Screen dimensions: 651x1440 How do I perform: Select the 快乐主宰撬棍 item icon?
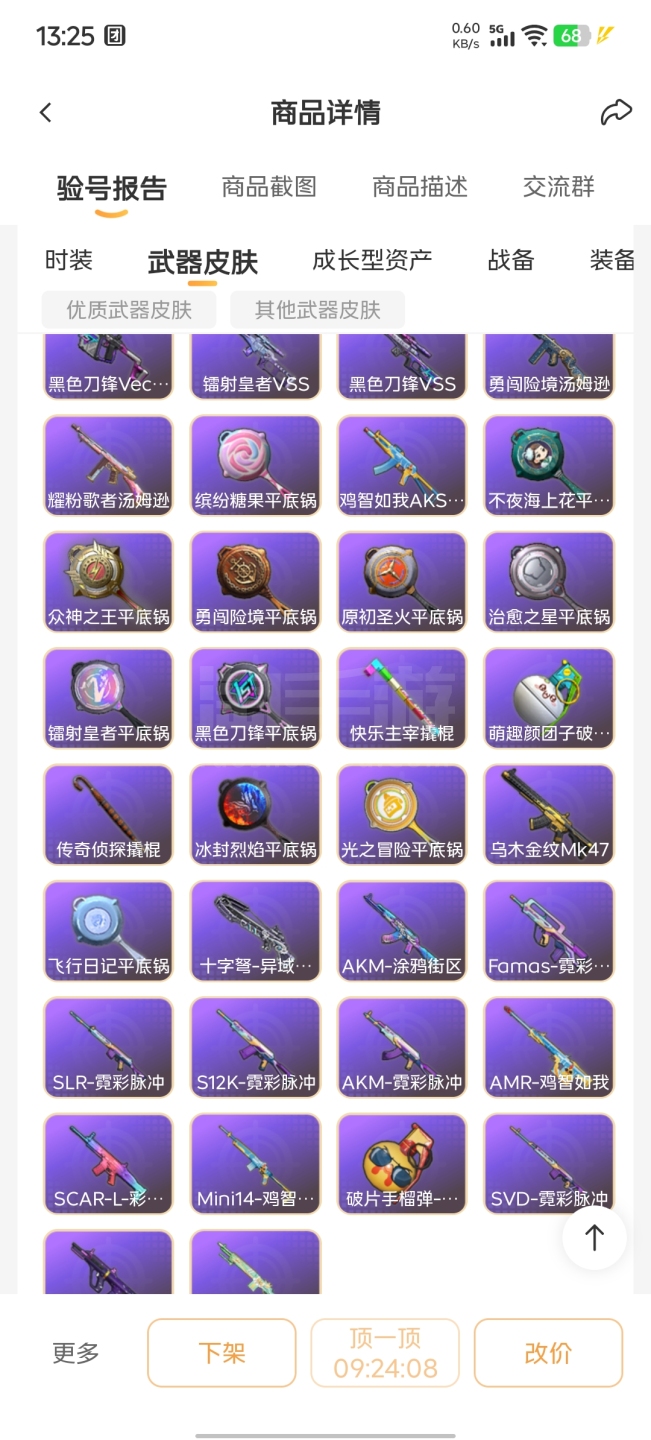402,698
